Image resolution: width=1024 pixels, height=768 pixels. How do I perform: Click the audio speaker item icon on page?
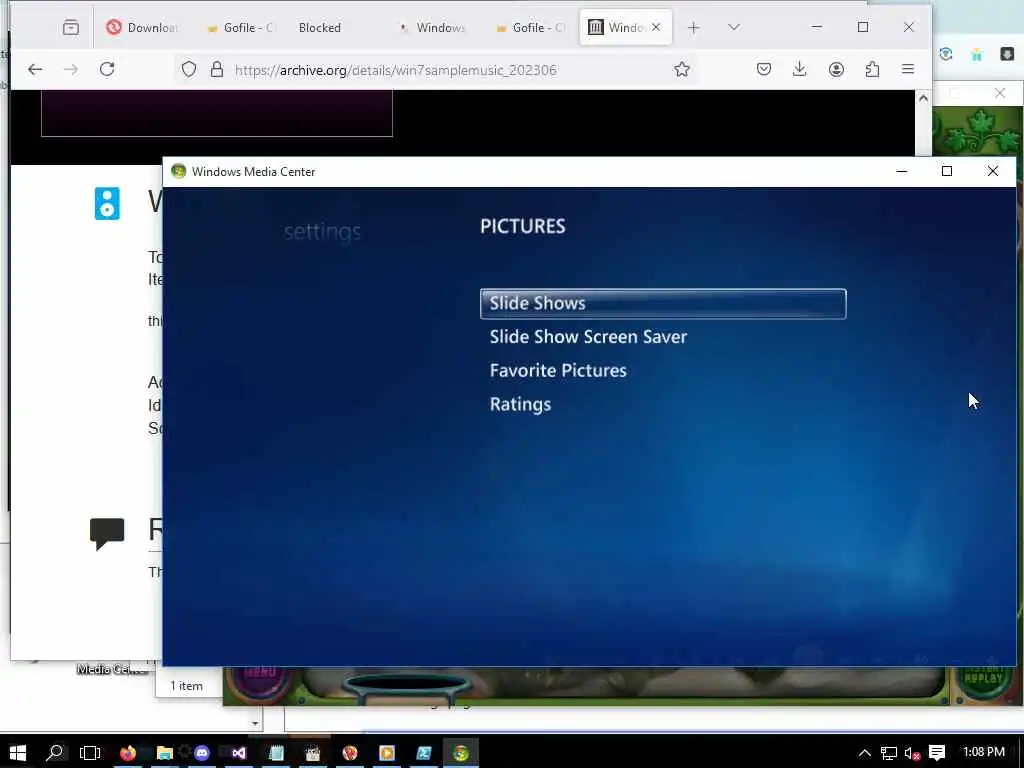point(107,204)
